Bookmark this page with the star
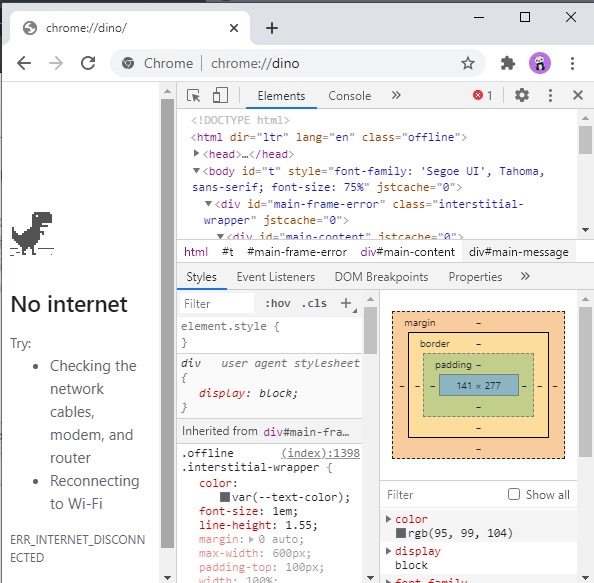 click(x=468, y=63)
